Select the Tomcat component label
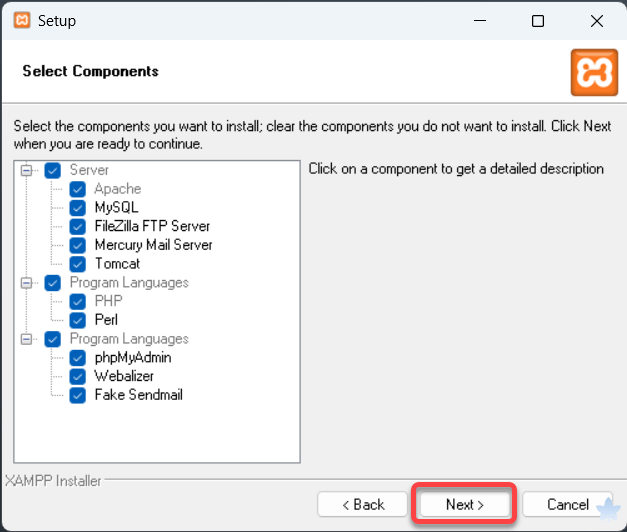The image size is (627, 532). click(x=117, y=264)
